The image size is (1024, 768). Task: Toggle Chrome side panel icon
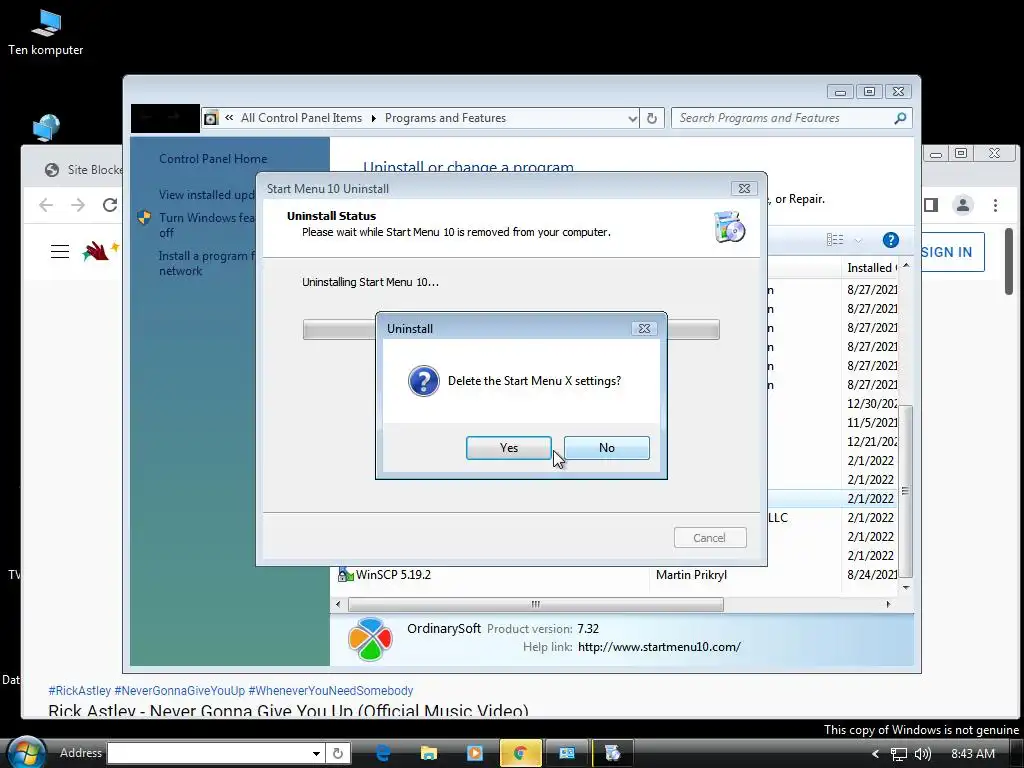(931, 205)
